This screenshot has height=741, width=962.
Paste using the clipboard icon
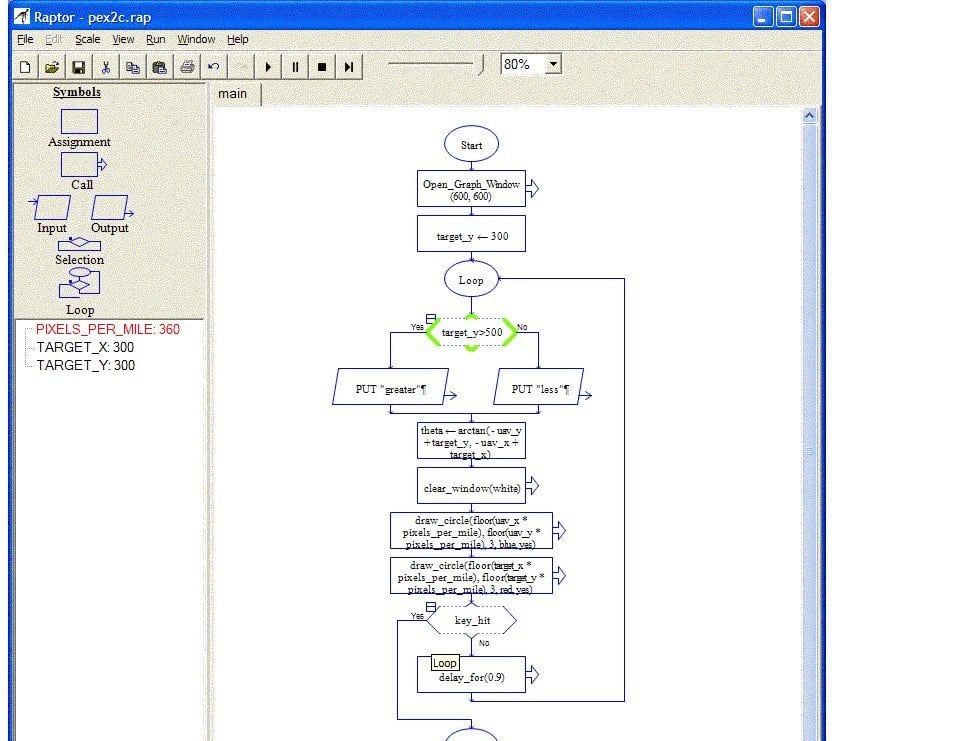(160, 67)
